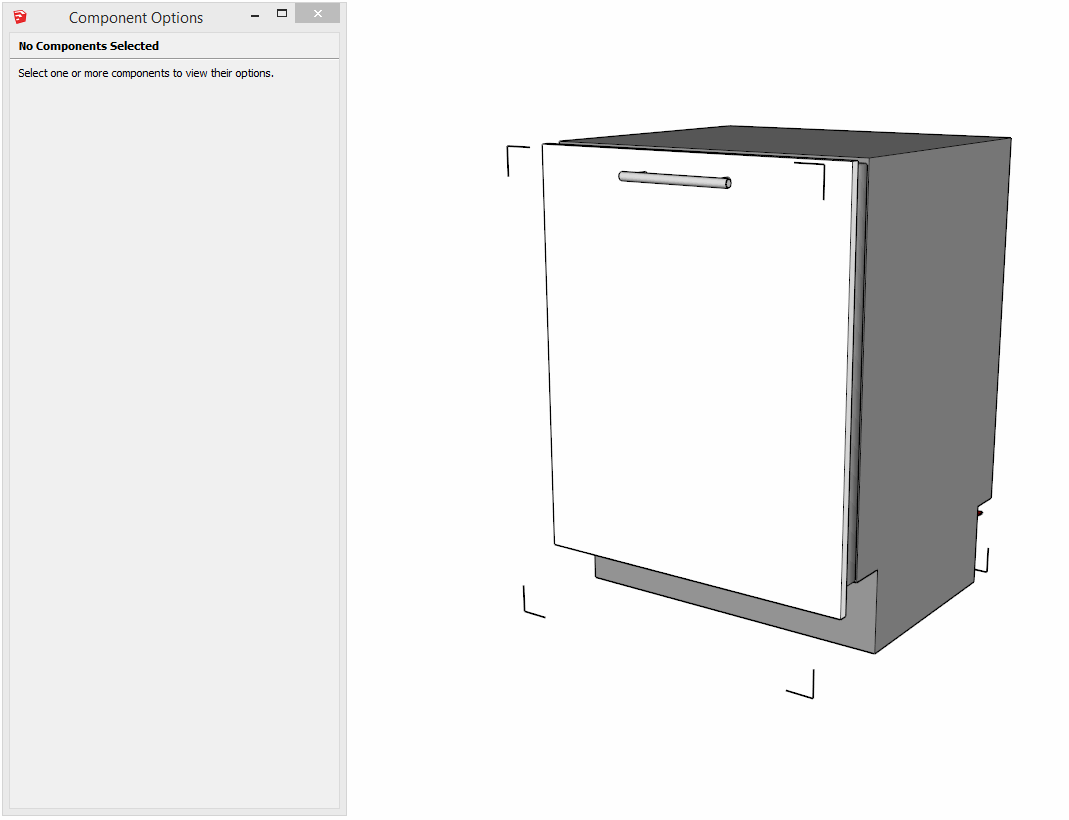
Task: Select the white dishwasher door front panel
Action: [x=700, y=380]
